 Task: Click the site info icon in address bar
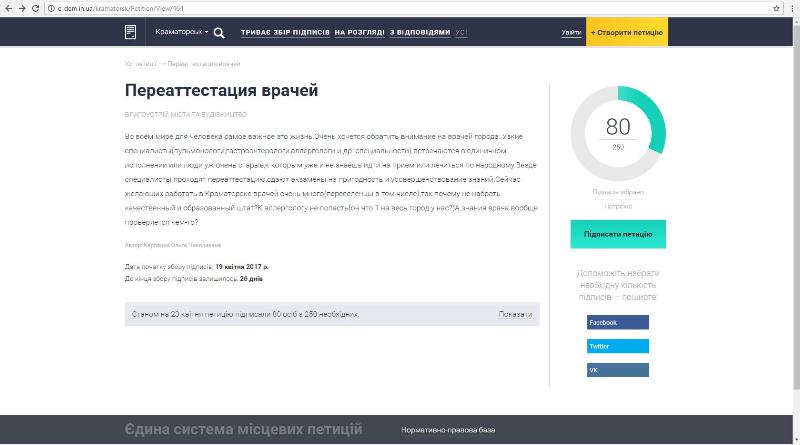coord(51,8)
